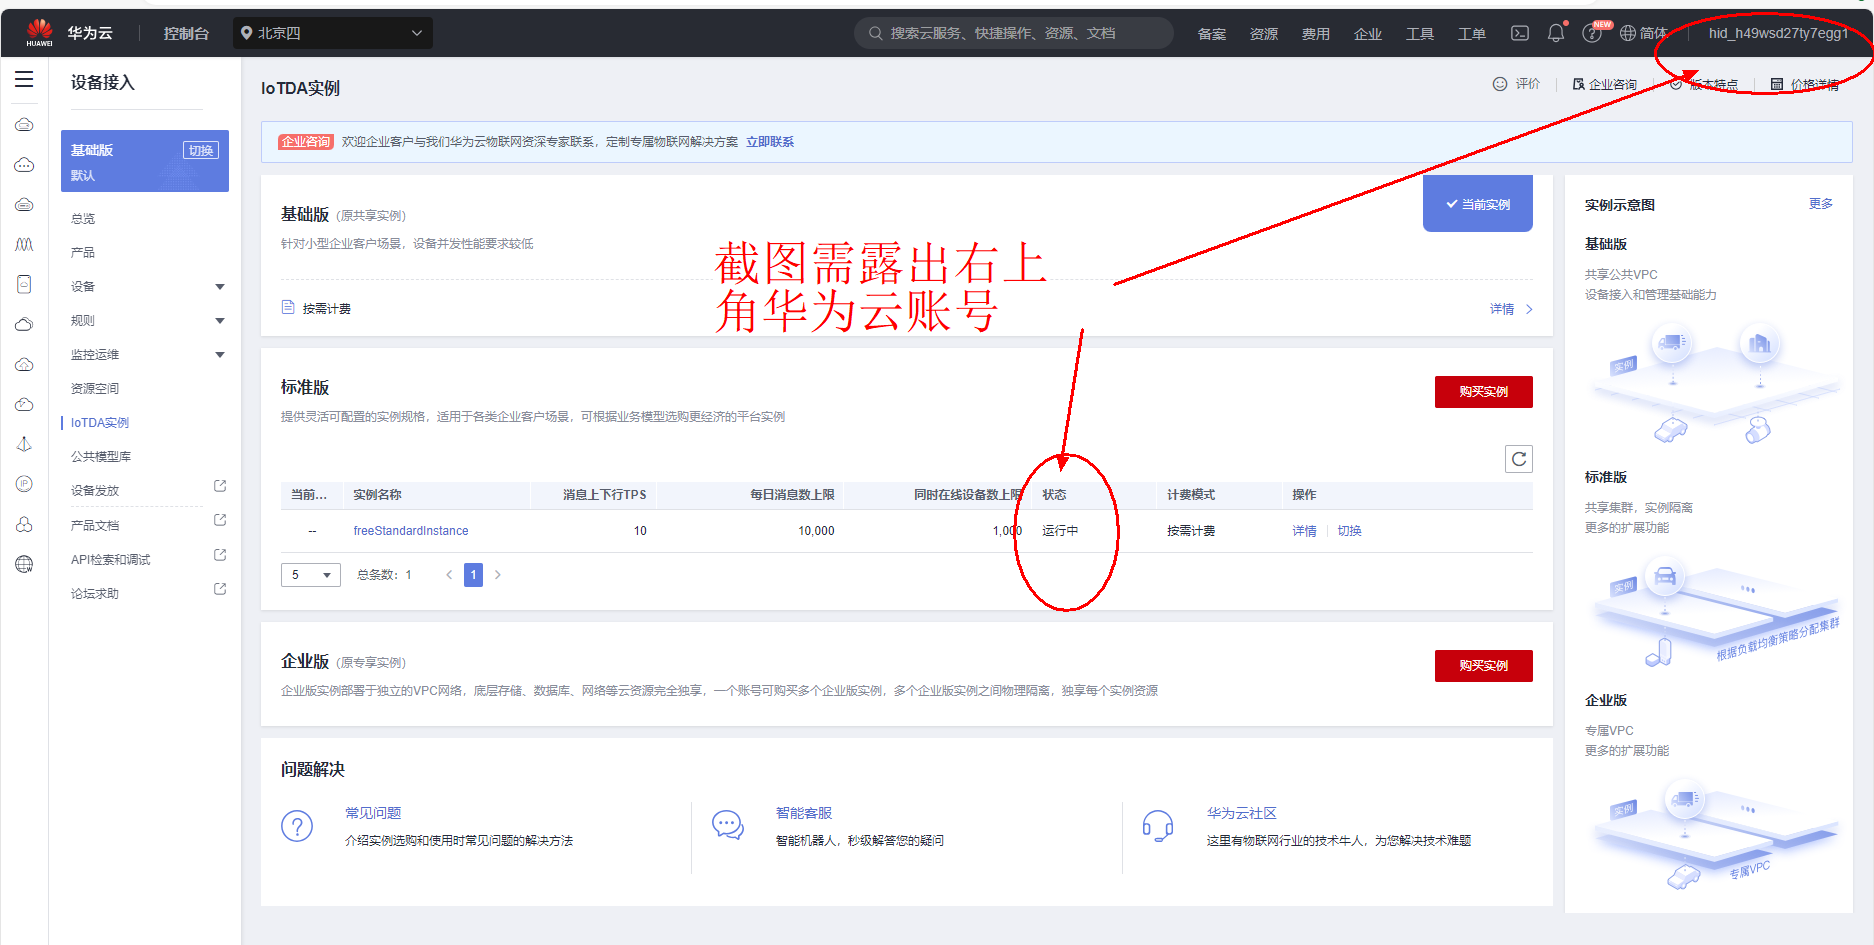Viewport: 1874px width, 945px height.
Task: Open the notifications bell
Action: (x=1556, y=33)
